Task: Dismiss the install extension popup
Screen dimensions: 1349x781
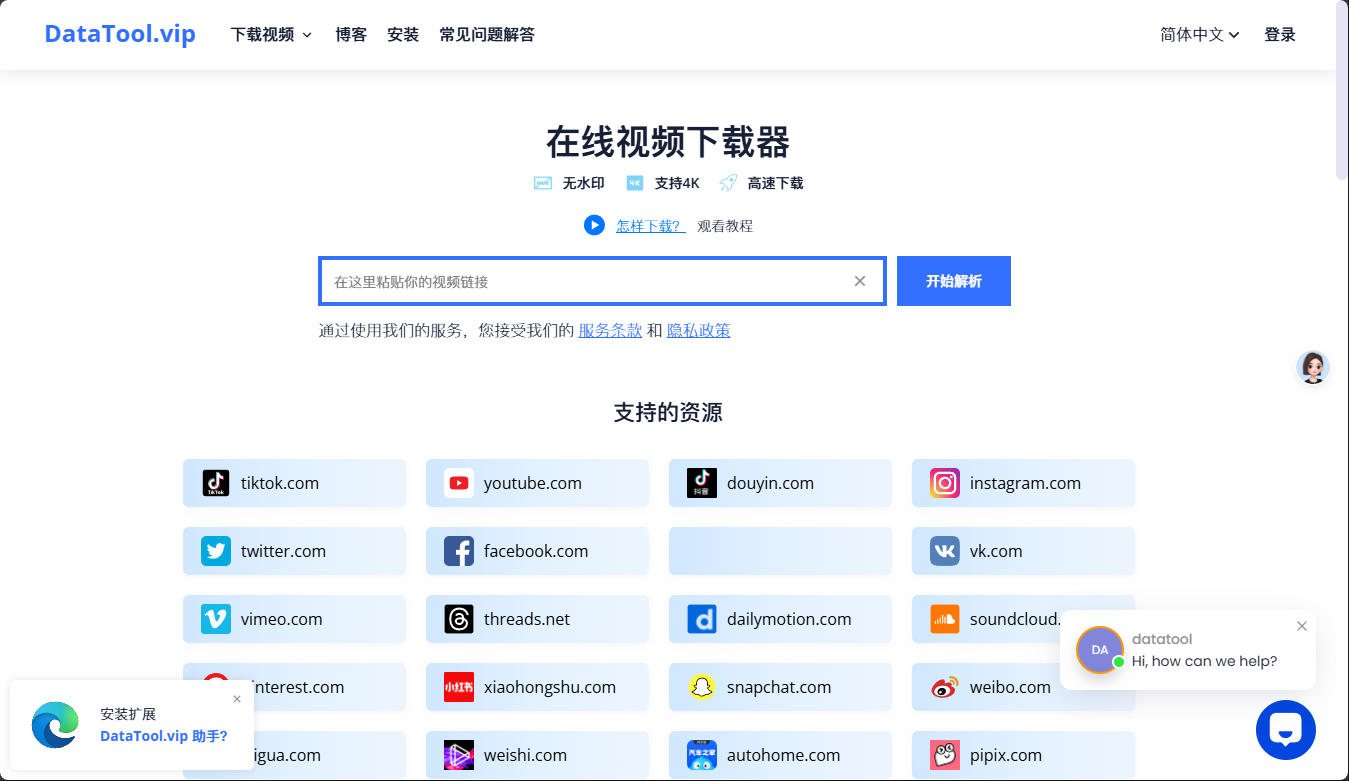Action: click(x=237, y=699)
